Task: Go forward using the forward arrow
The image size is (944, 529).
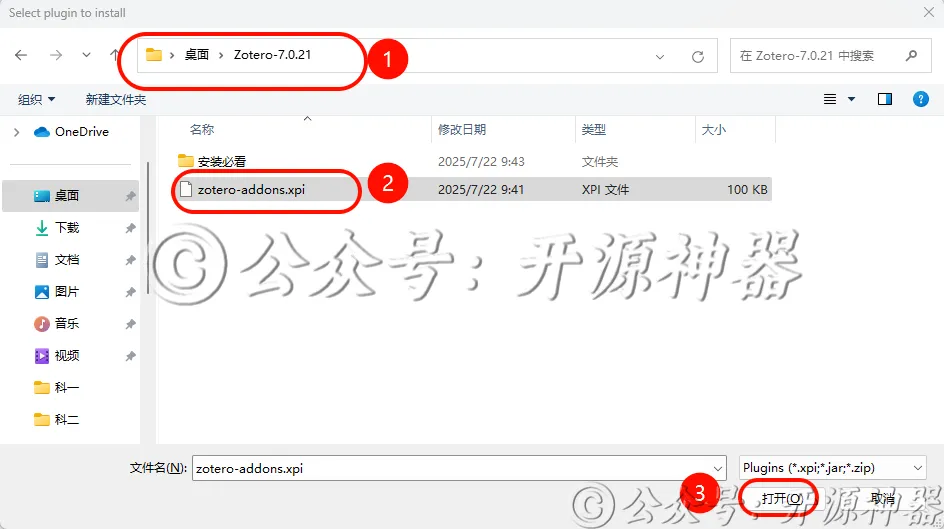Action: 56,55
